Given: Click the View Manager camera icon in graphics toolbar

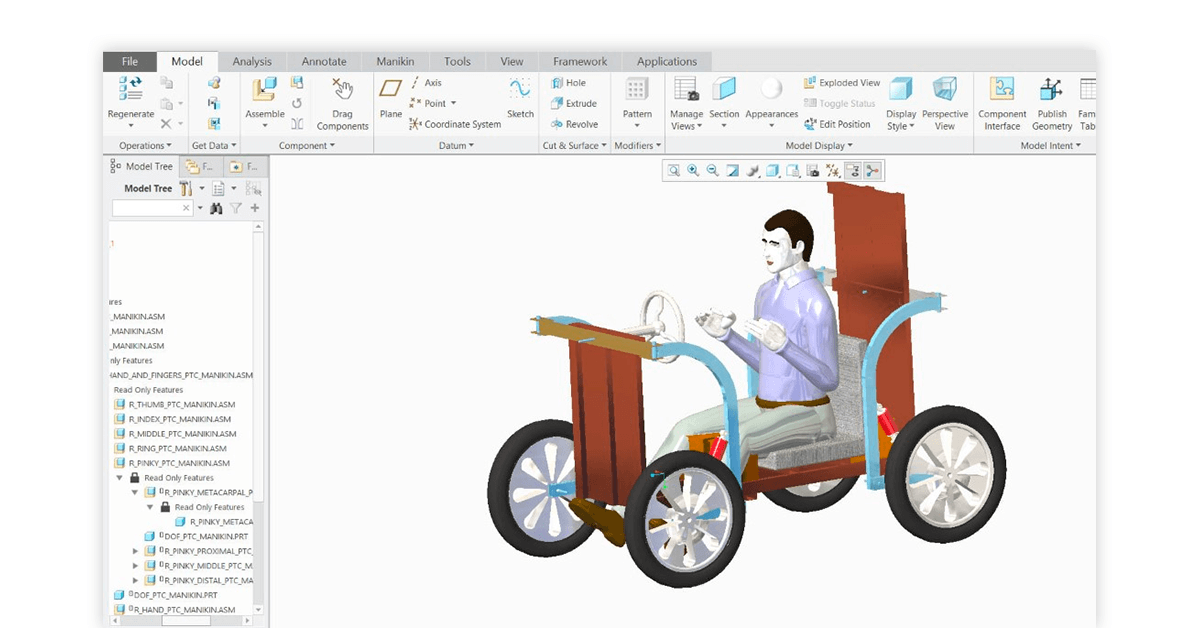Looking at the screenshot, I should click(813, 171).
